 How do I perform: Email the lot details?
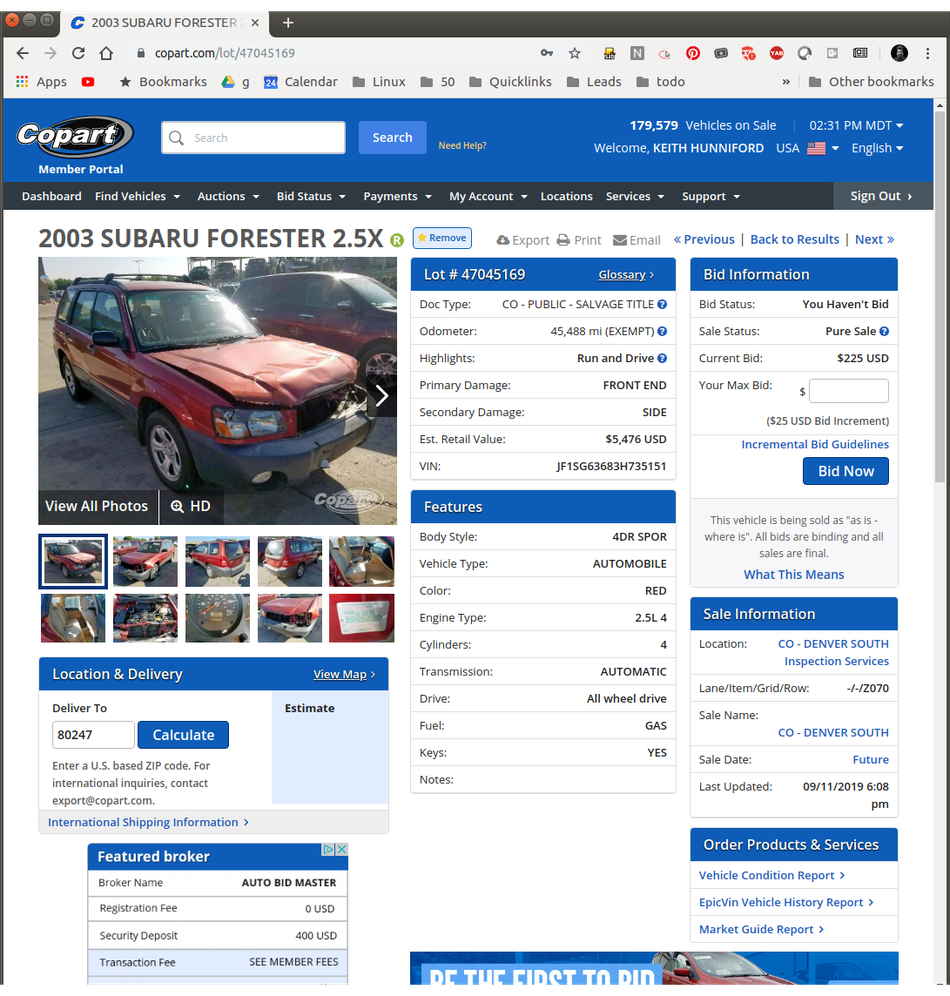[636, 240]
